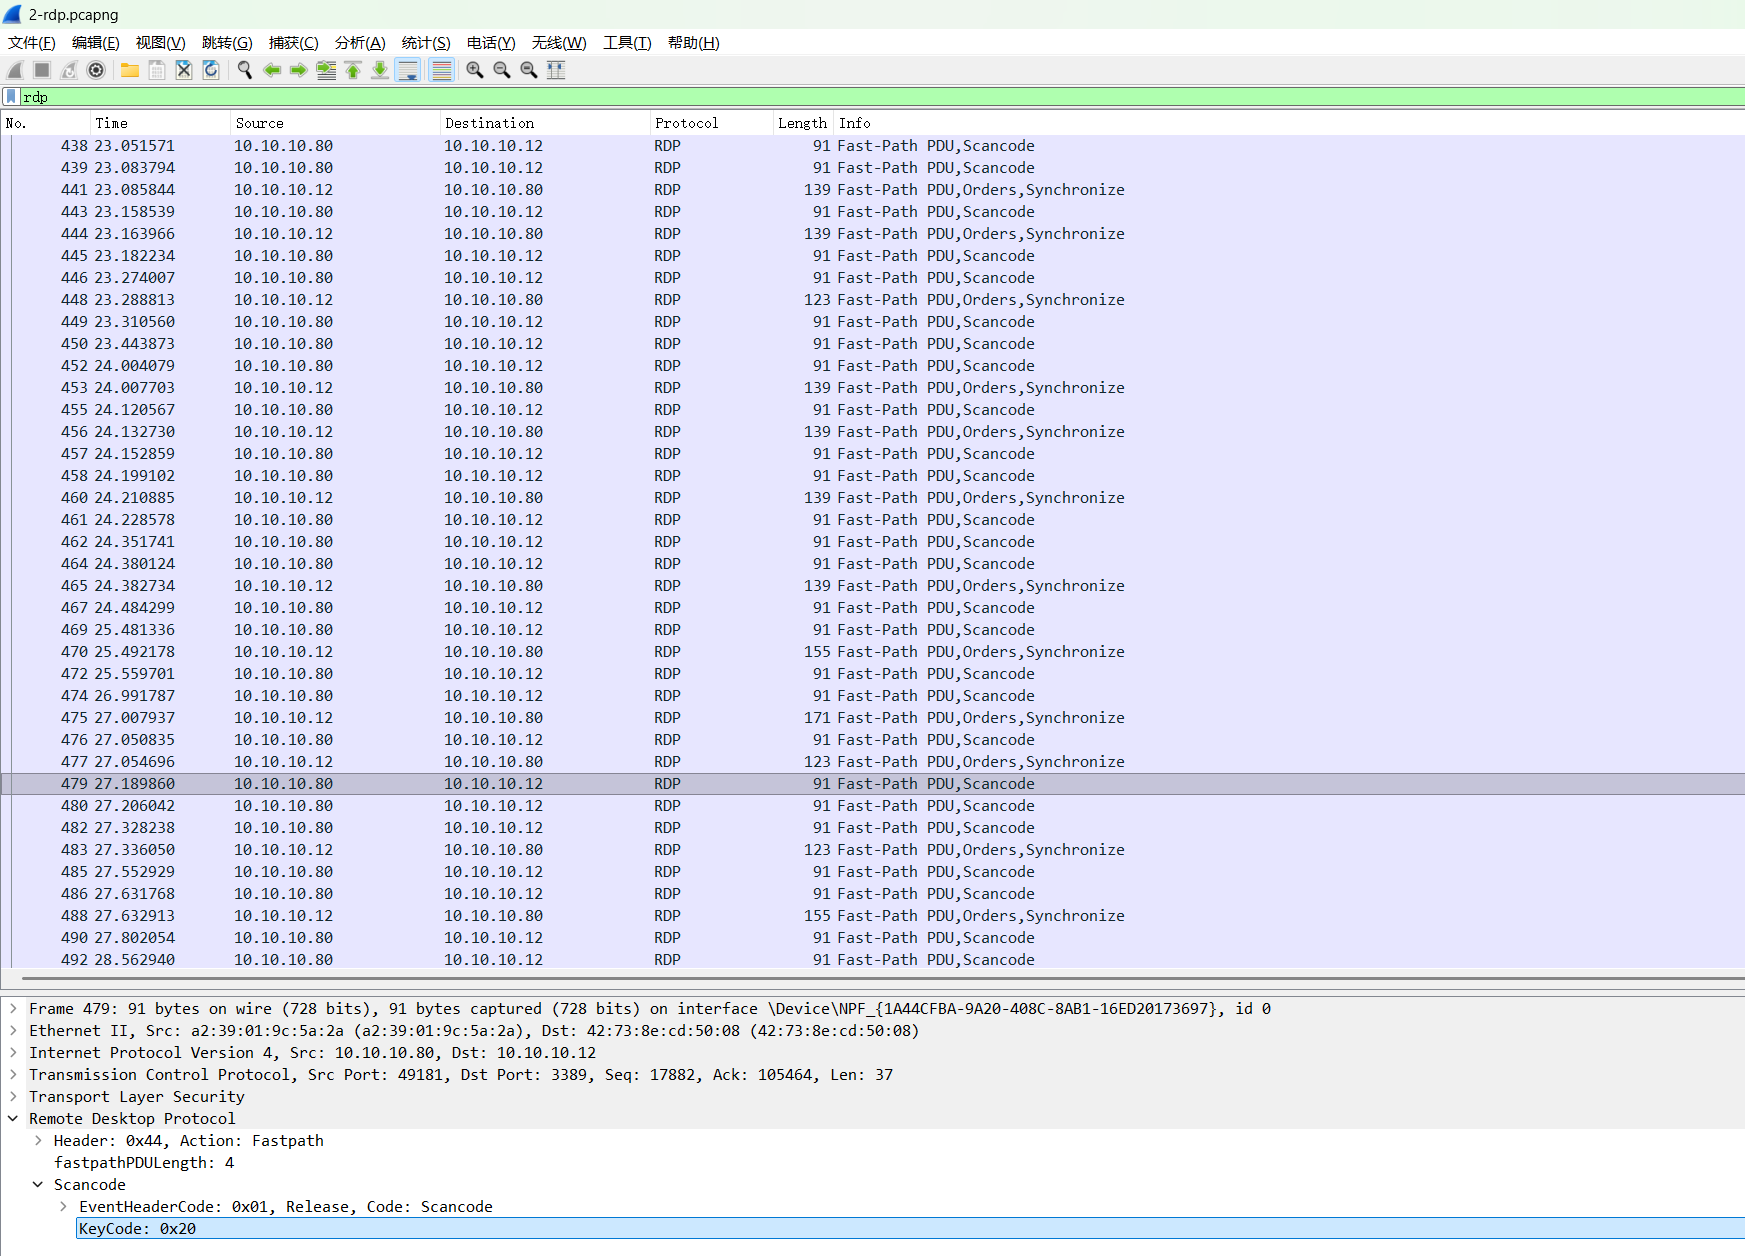The height and width of the screenshot is (1256, 1745).
Task: Go back to the previous packet with the left arrow
Action: 272,70
